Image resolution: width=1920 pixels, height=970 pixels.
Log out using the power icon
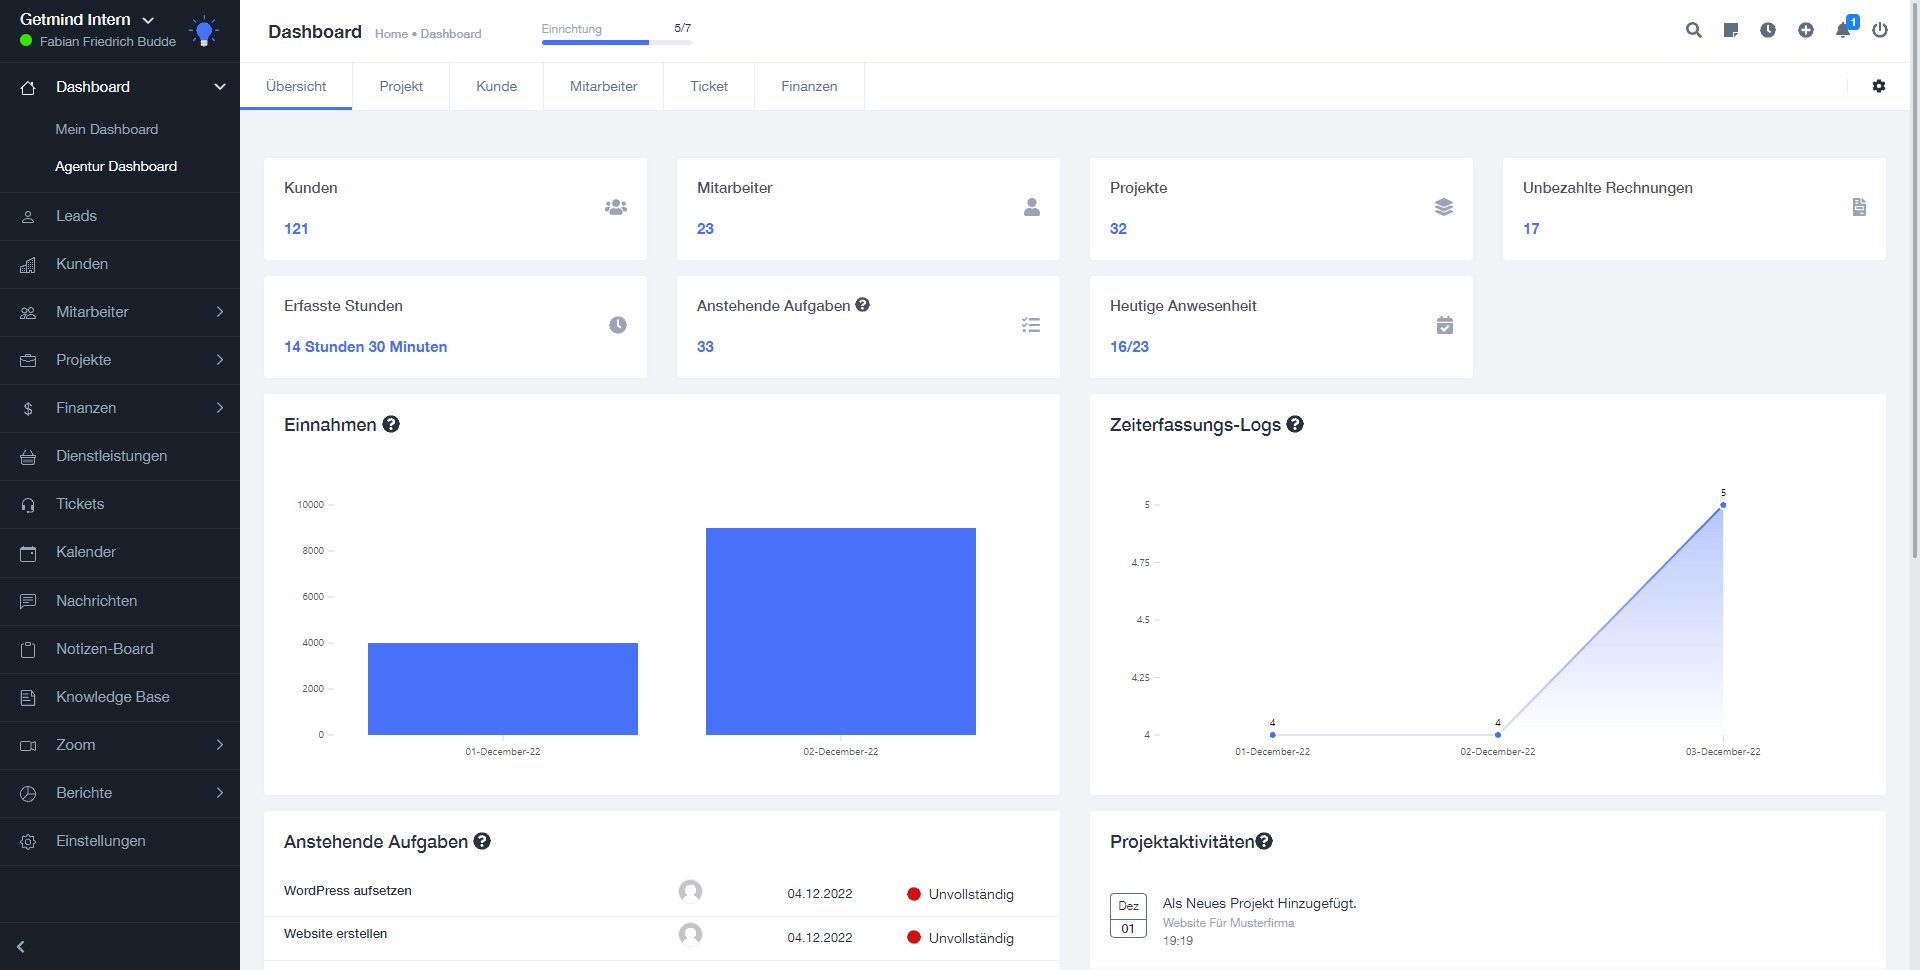[1881, 31]
